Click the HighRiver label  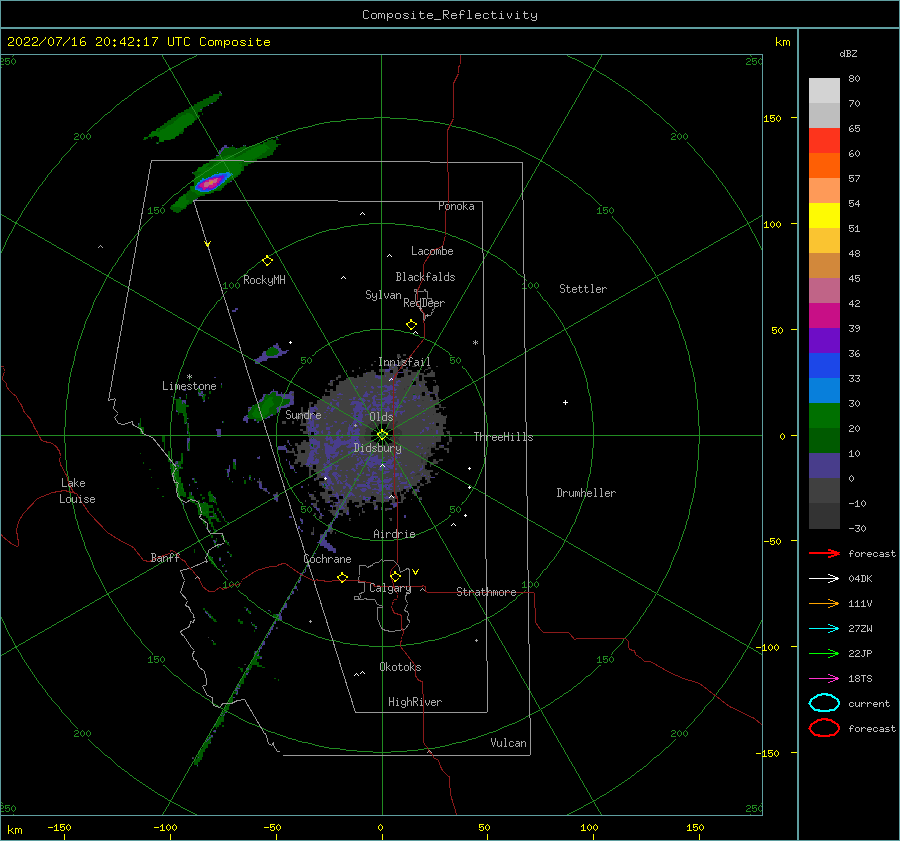415,702
